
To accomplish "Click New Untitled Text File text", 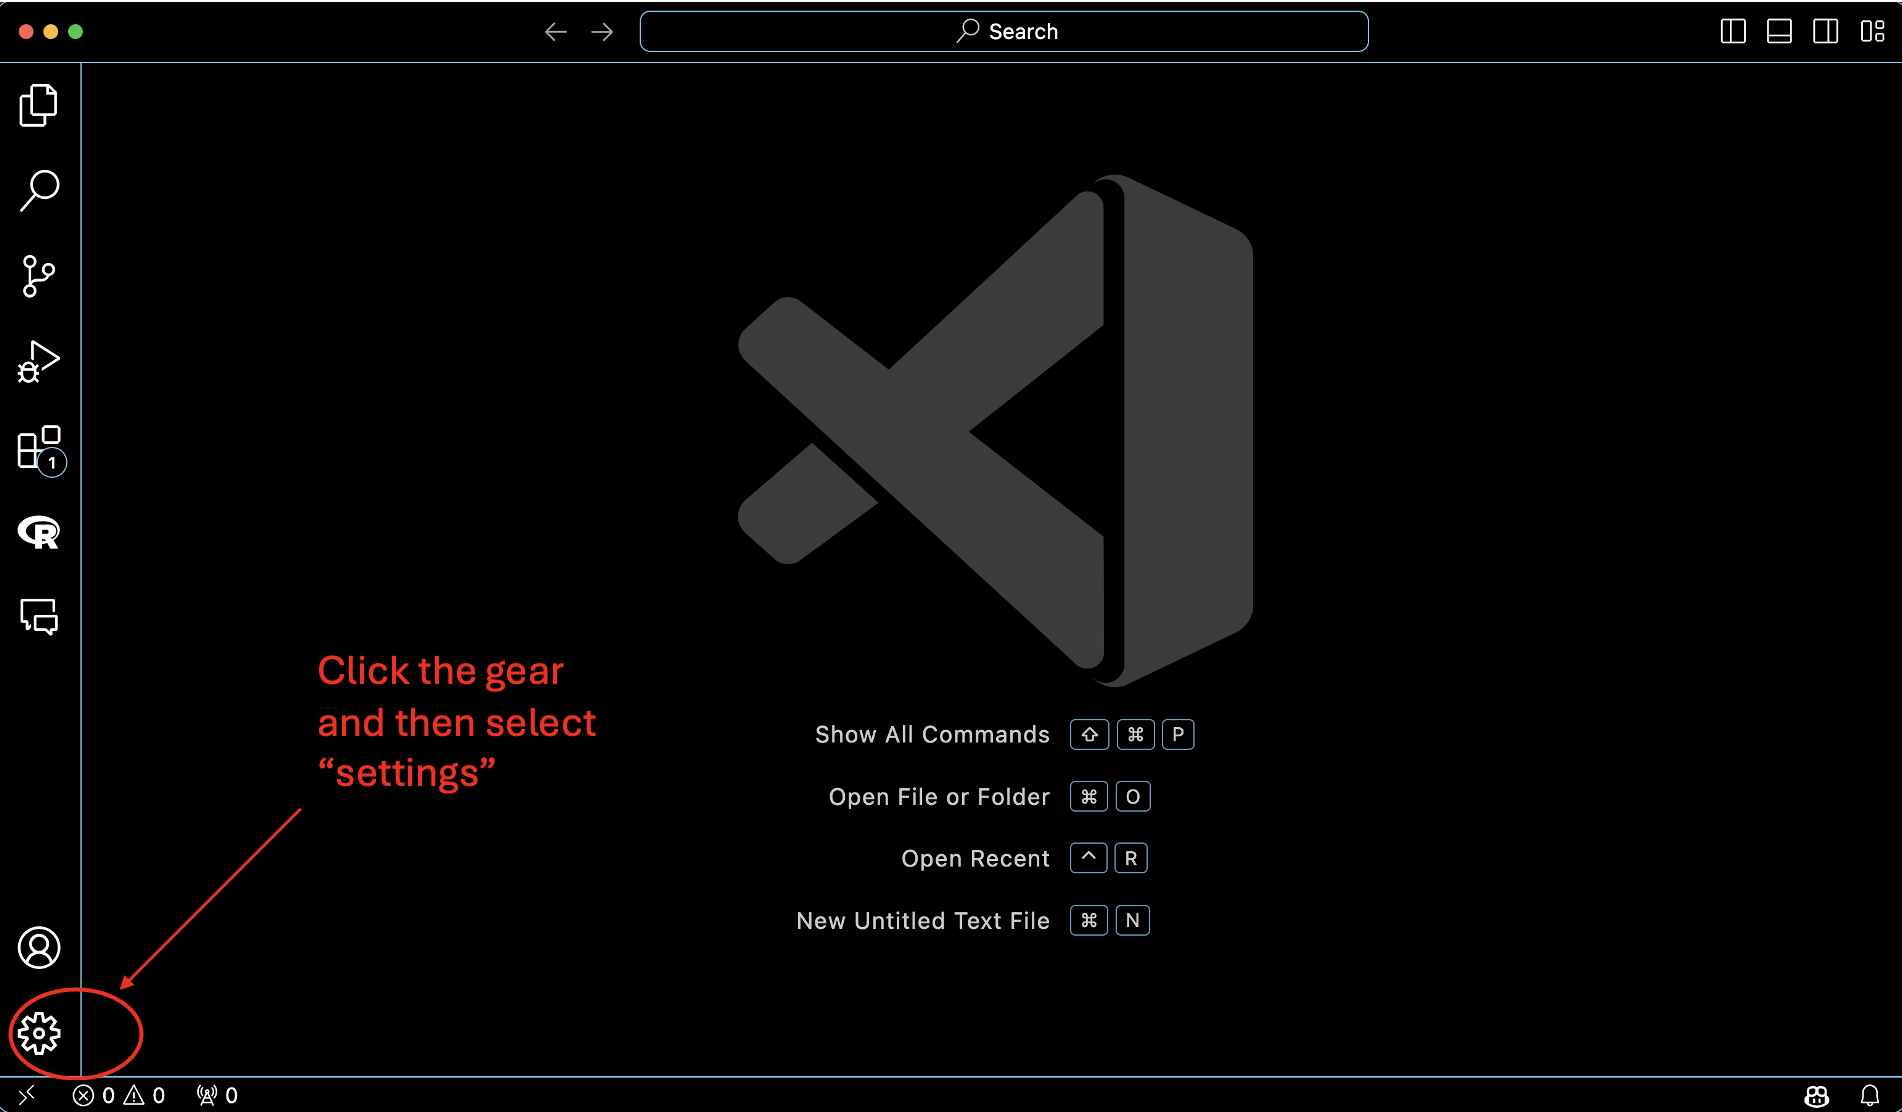I will click(x=923, y=921).
